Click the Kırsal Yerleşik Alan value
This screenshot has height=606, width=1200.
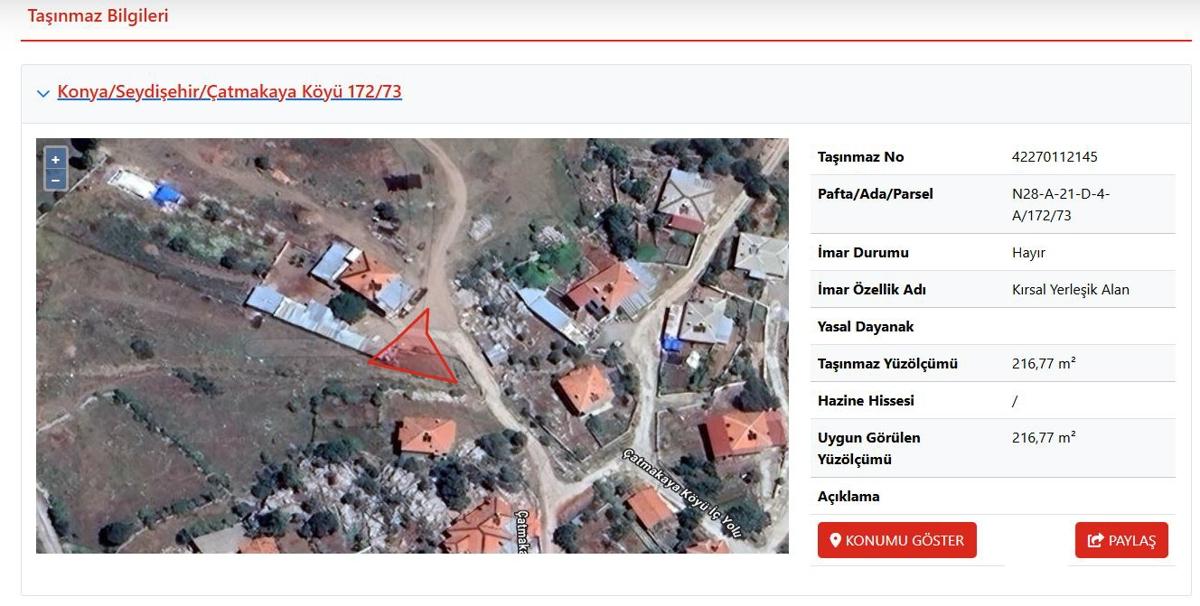pyautogui.click(x=1070, y=290)
